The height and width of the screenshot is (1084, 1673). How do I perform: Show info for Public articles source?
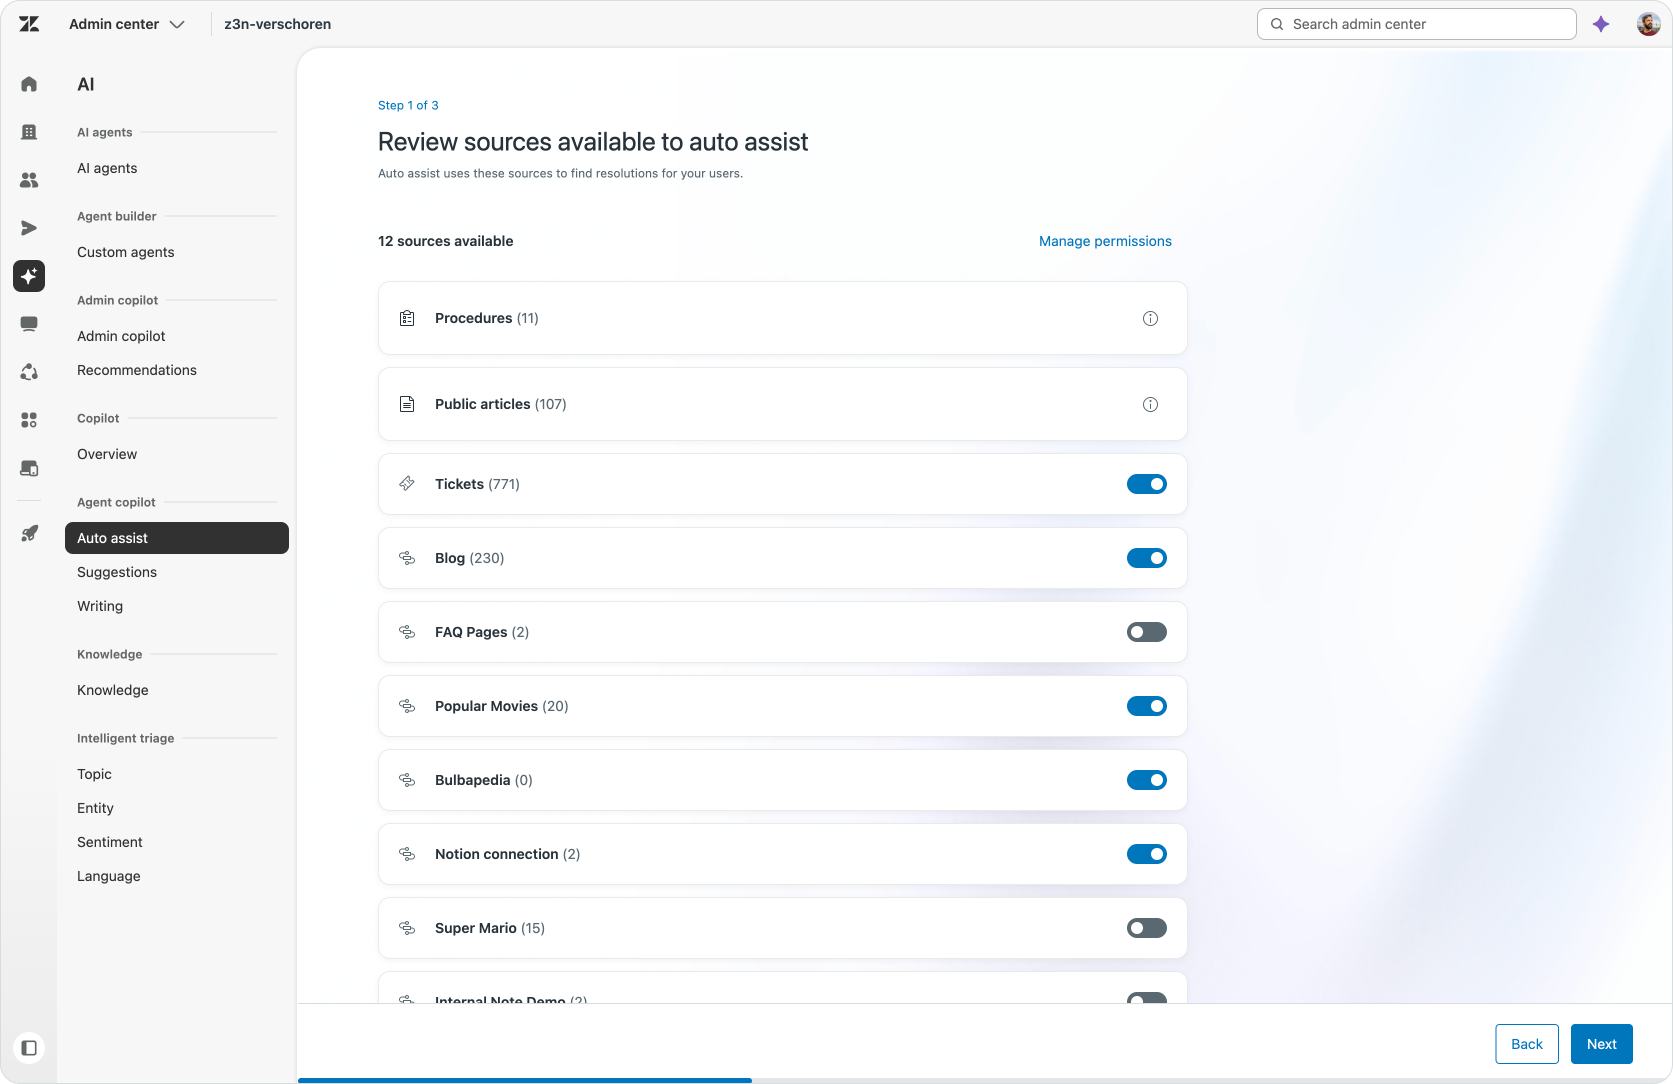[1150, 404]
